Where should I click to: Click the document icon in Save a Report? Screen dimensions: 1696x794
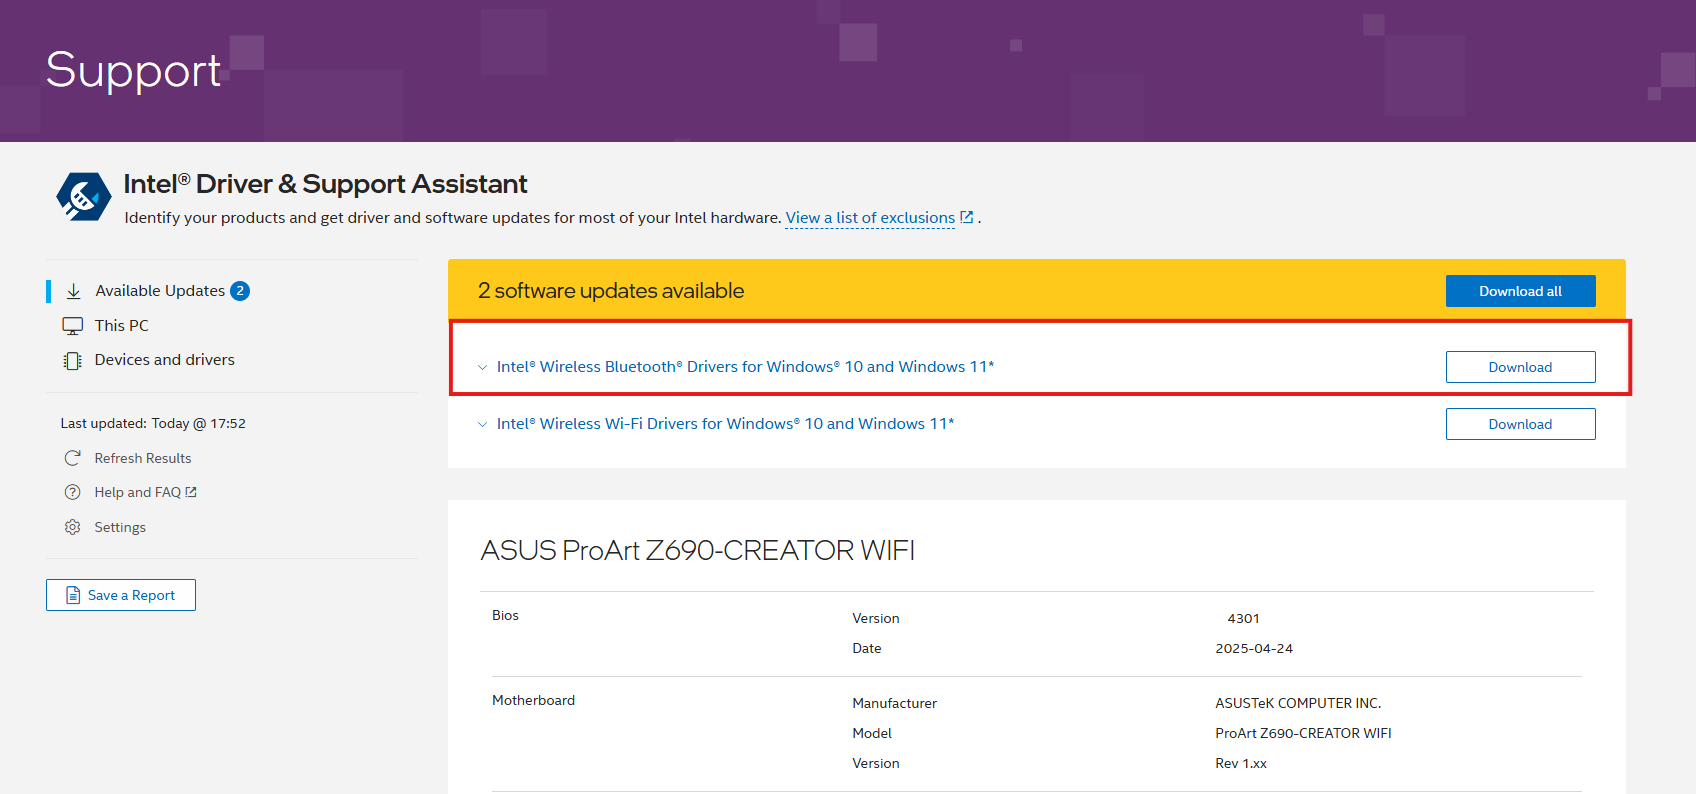click(73, 595)
